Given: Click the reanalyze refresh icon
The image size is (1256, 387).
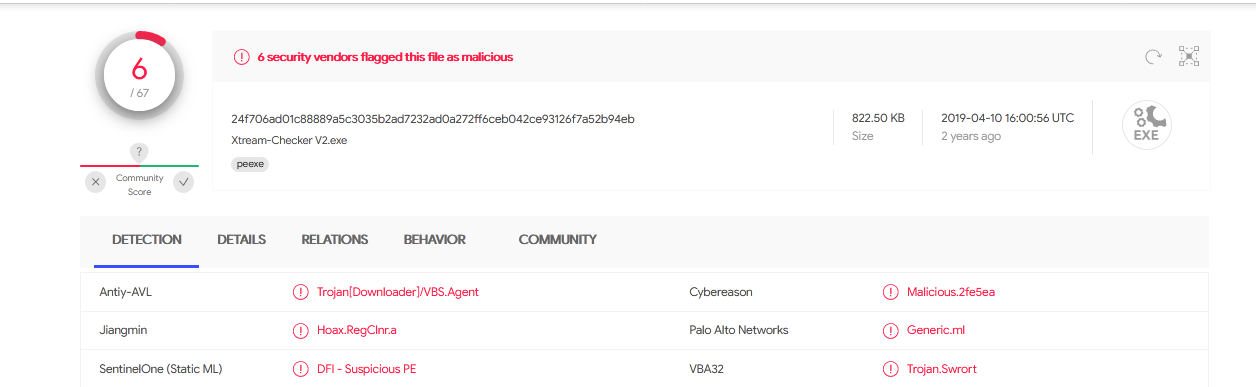Looking at the screenshot, I should tap(1153, 57).
